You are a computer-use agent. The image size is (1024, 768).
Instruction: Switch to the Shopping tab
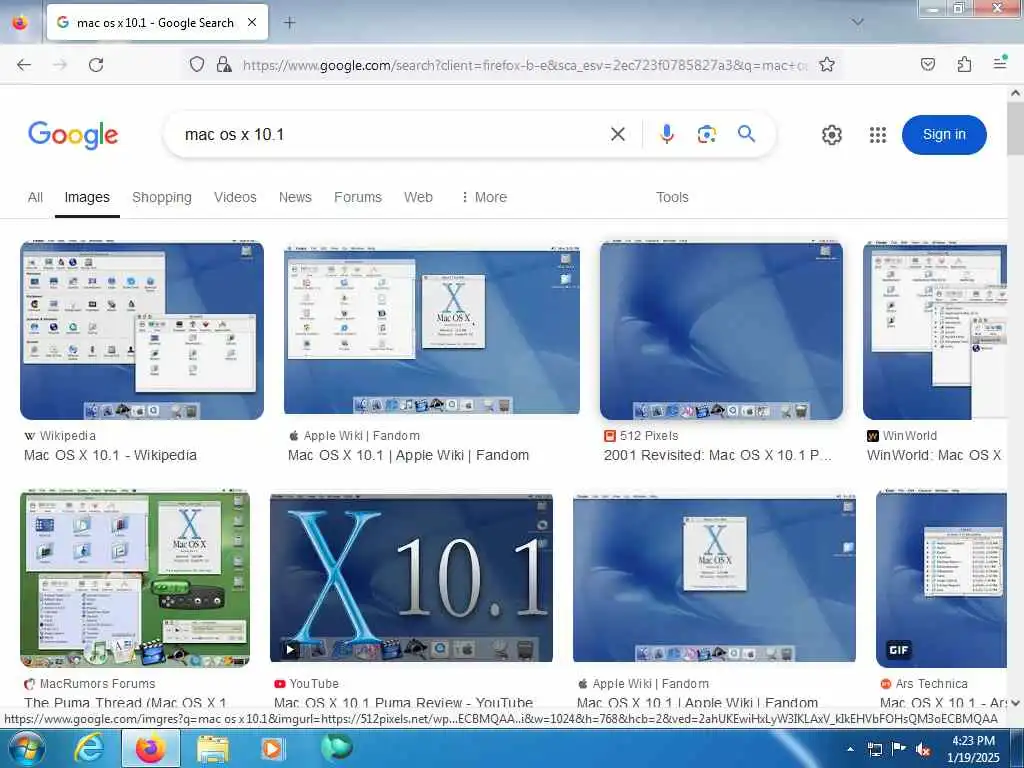click(162, 197)
